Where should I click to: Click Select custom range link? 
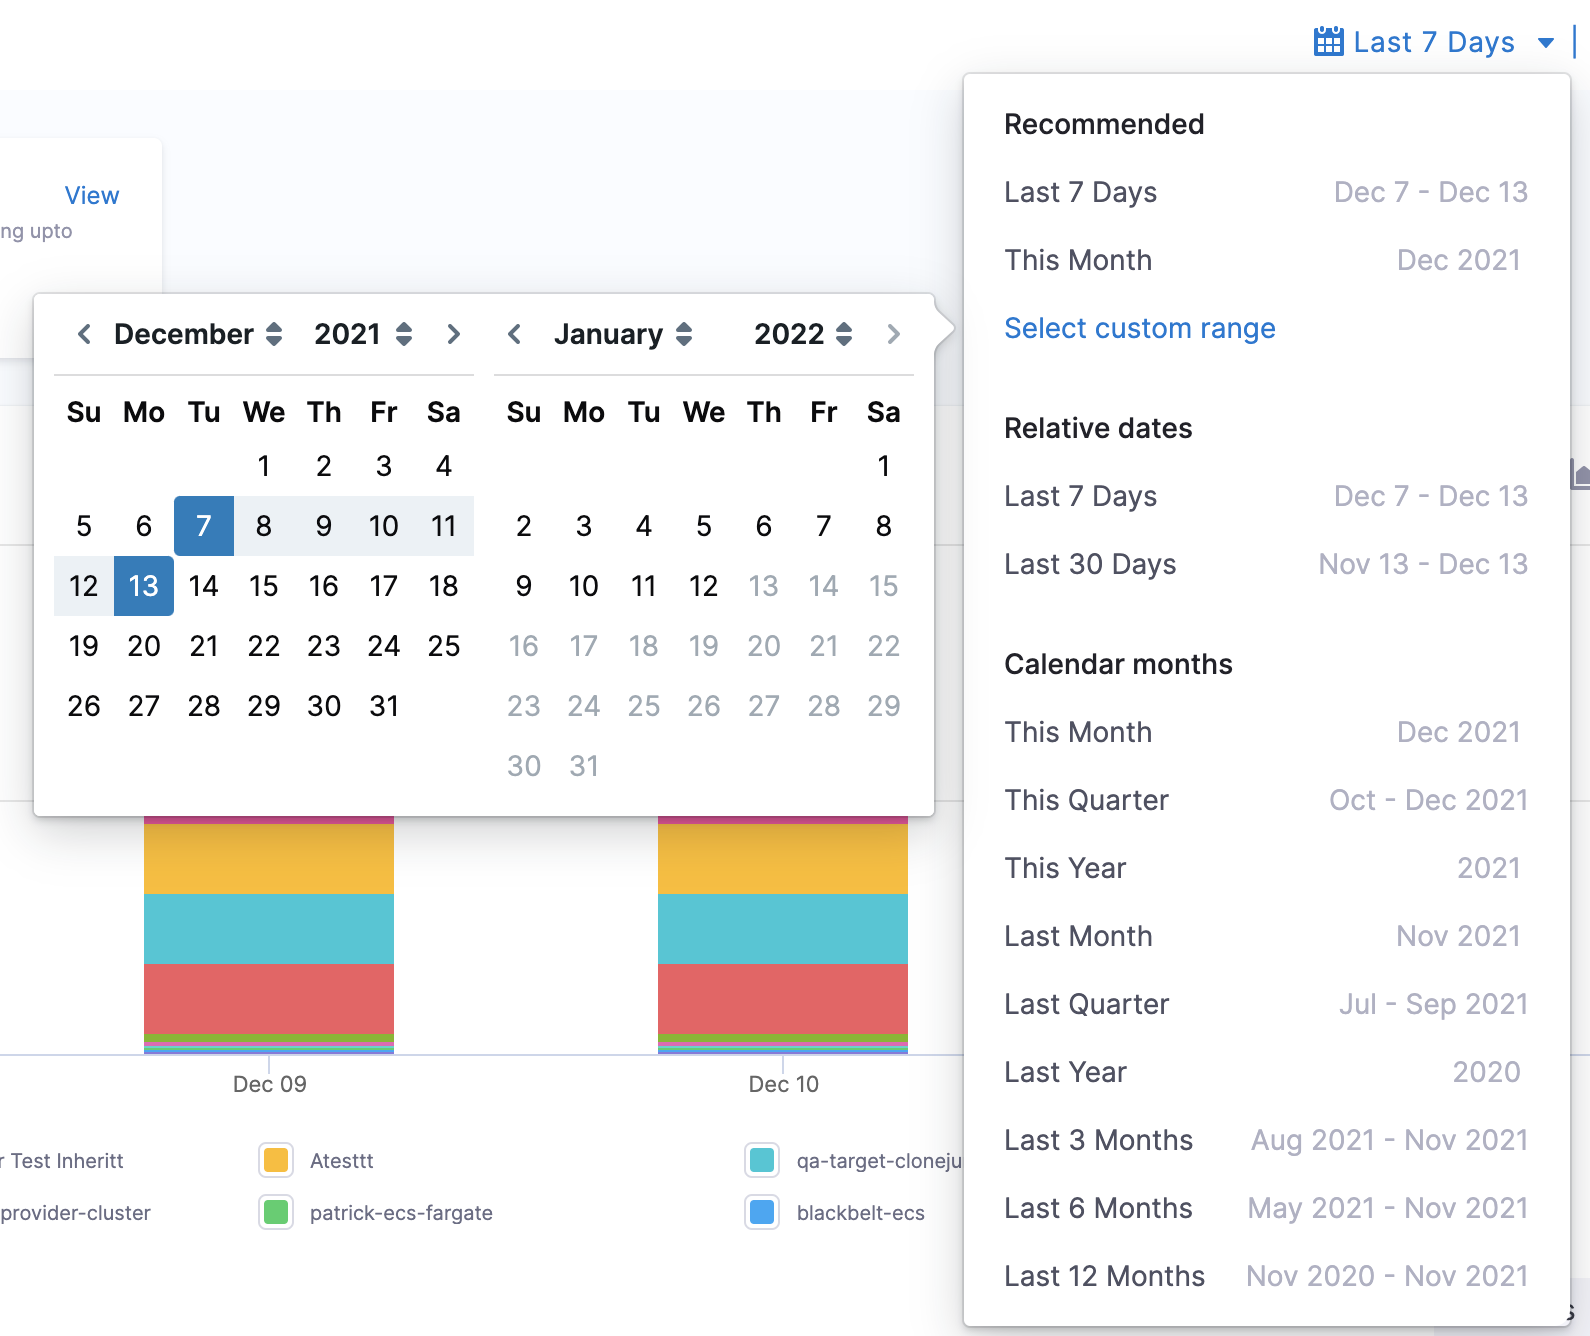click(x=1140, y=328)
